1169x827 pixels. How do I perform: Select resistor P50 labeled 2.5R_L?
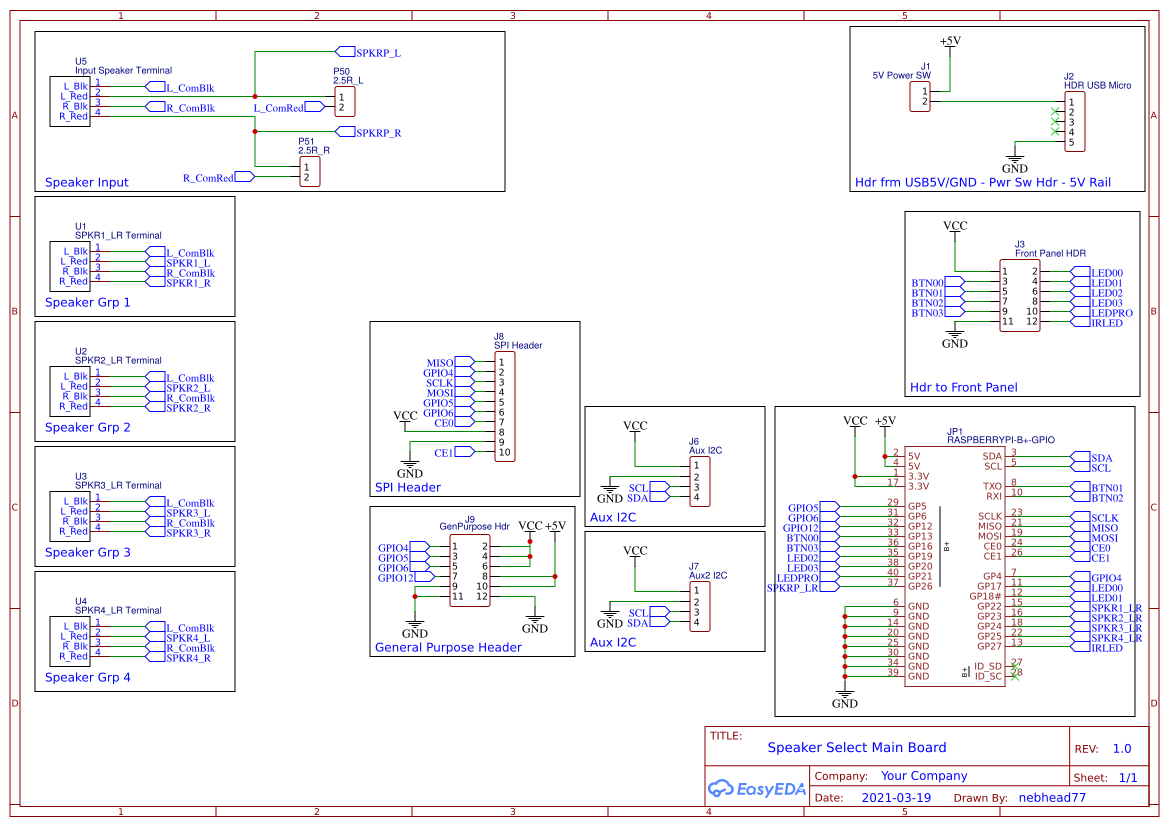(x=344, y=101)
